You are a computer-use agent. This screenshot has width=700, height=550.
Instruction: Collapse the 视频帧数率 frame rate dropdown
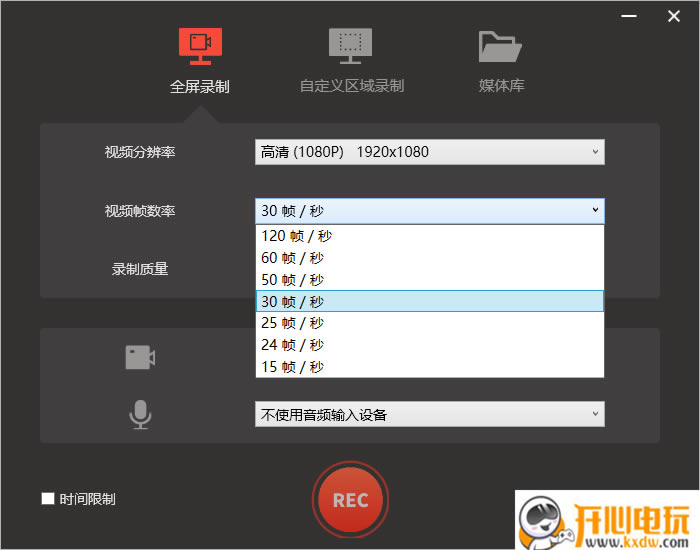point(430,211)
